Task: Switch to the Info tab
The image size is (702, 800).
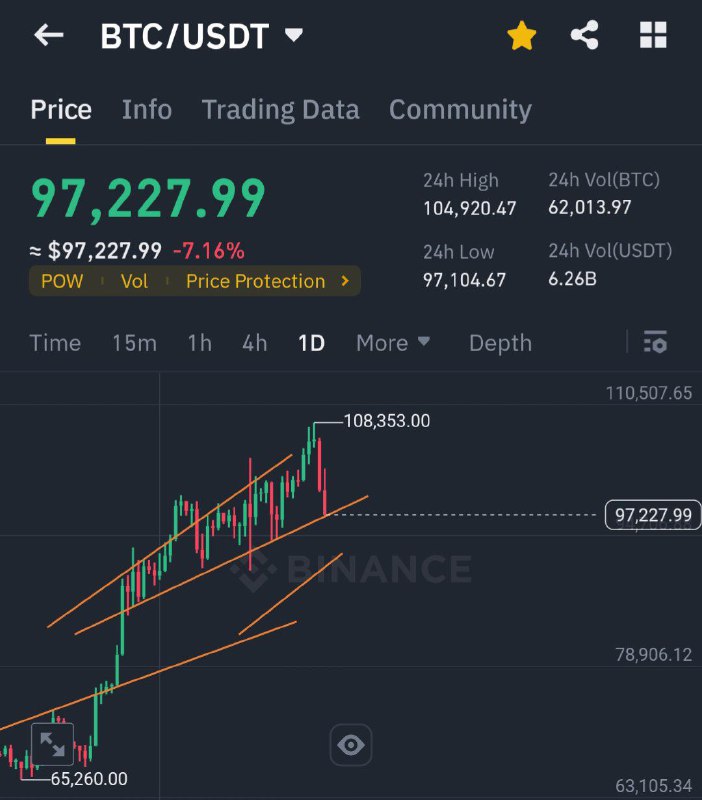Action: 147,110
